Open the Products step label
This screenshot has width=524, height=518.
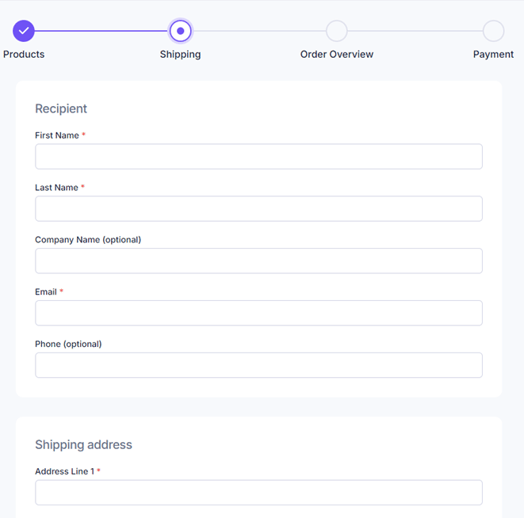pos(24,54)
